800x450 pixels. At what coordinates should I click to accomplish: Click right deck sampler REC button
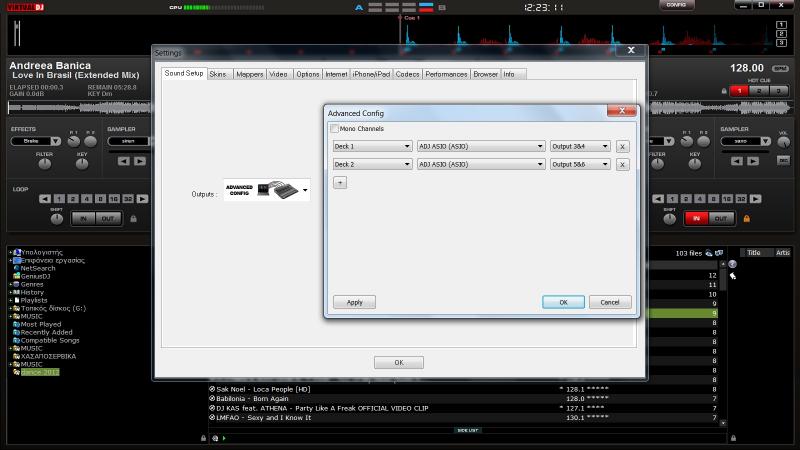click(x=783, y=161)
